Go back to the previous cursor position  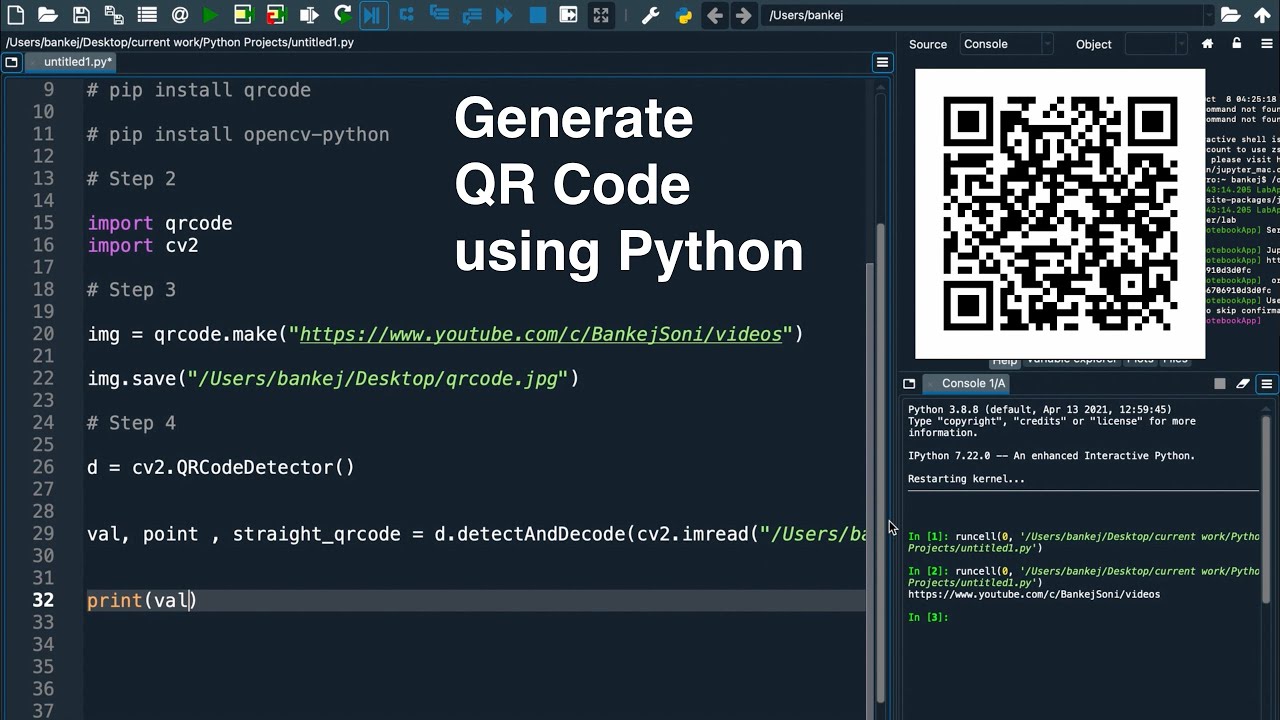coord(714,15)
